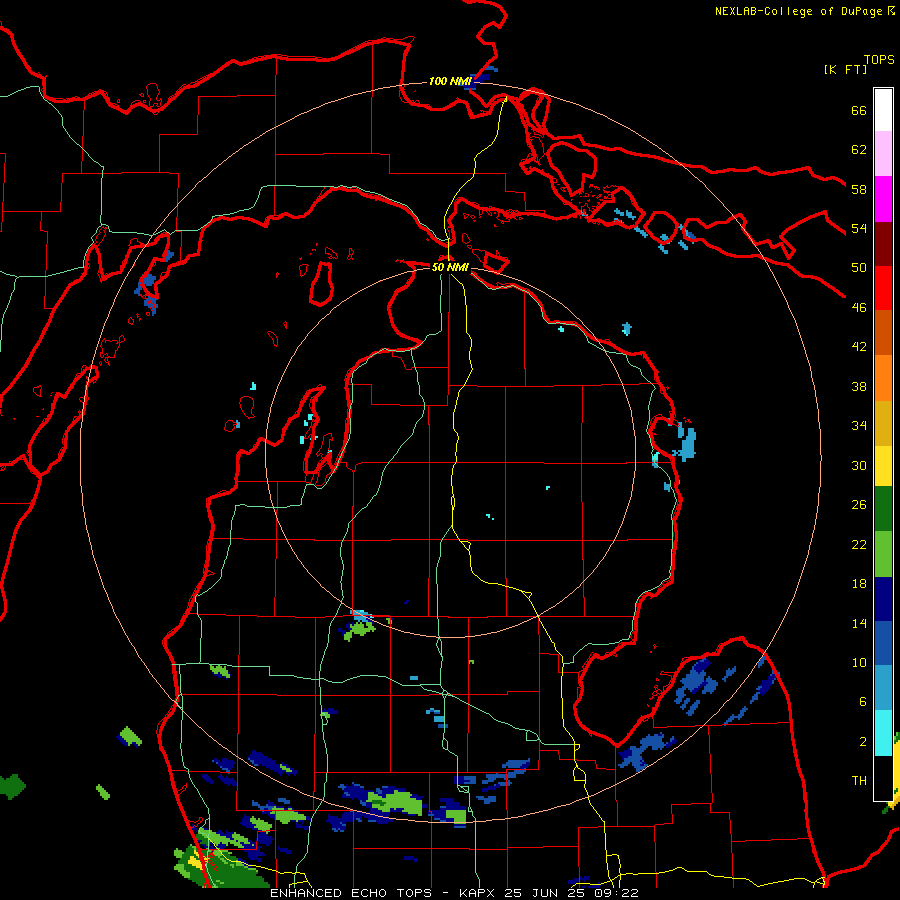Click the legend value 22
The height and width of the screenshot is (900, 900).
pos(859,544)
